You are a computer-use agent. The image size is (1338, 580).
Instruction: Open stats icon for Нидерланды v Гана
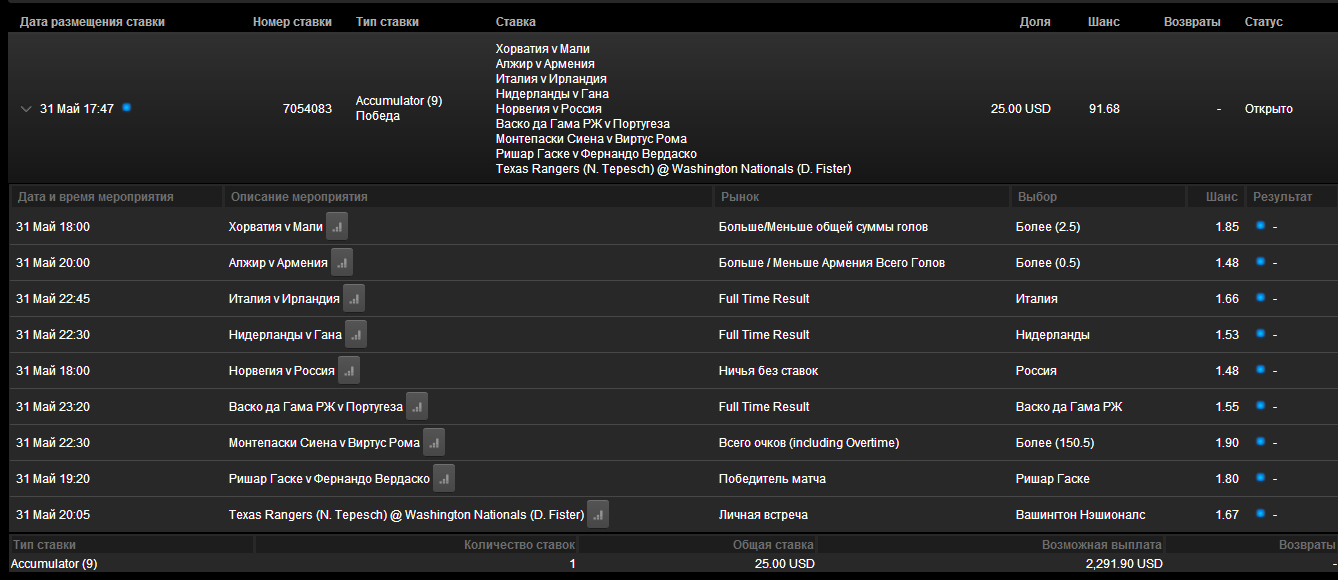[x=356, y=335]
